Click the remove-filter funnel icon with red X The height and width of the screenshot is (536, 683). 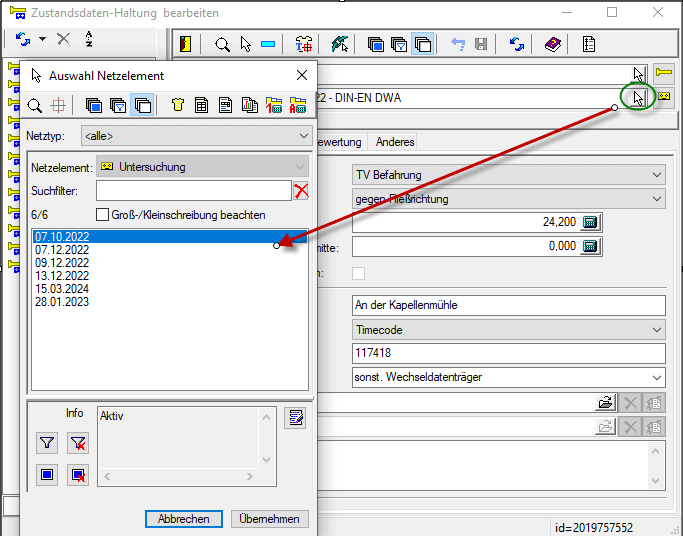tap(77, 443)
